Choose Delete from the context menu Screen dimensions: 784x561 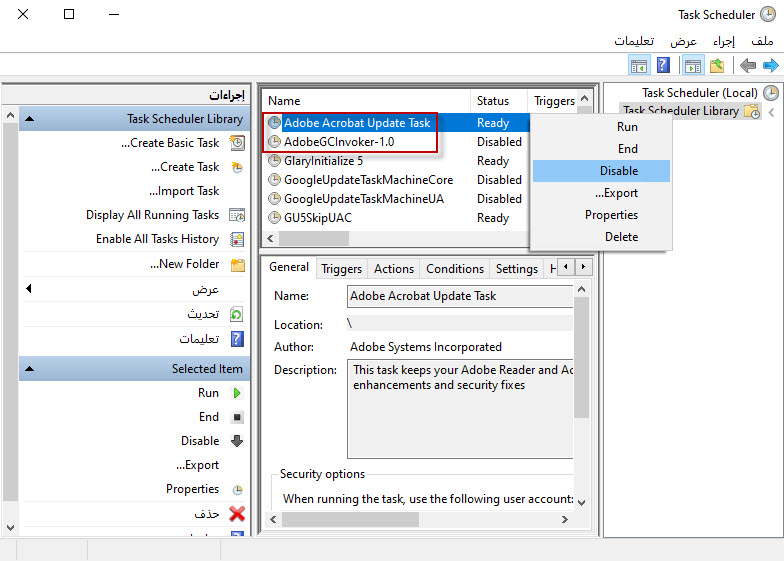coord(601,237)
